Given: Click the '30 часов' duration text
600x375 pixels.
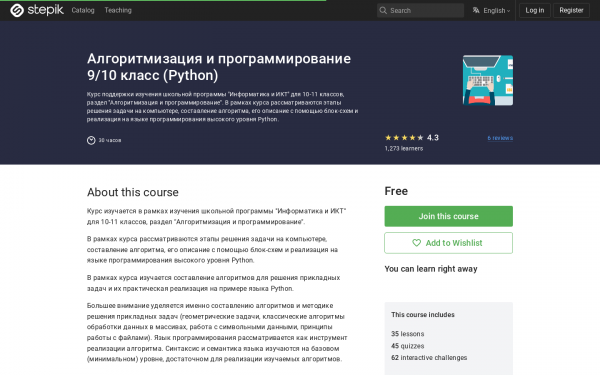Looking at the screenshot, I should 110,140.
